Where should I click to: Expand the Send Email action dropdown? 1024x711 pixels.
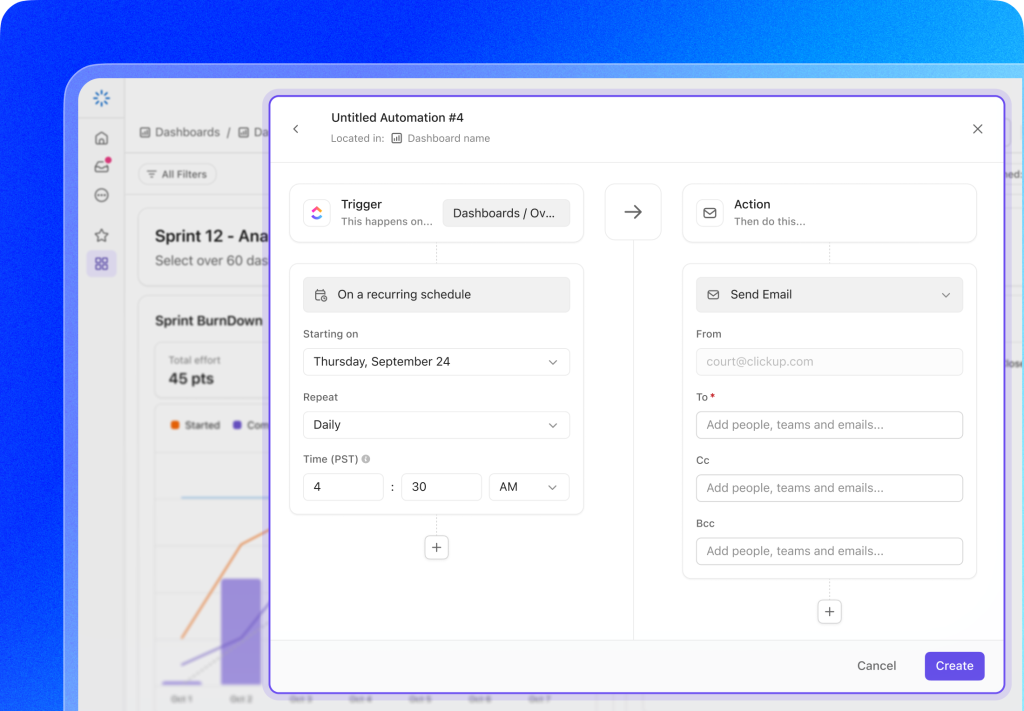[x=829, y=295]
